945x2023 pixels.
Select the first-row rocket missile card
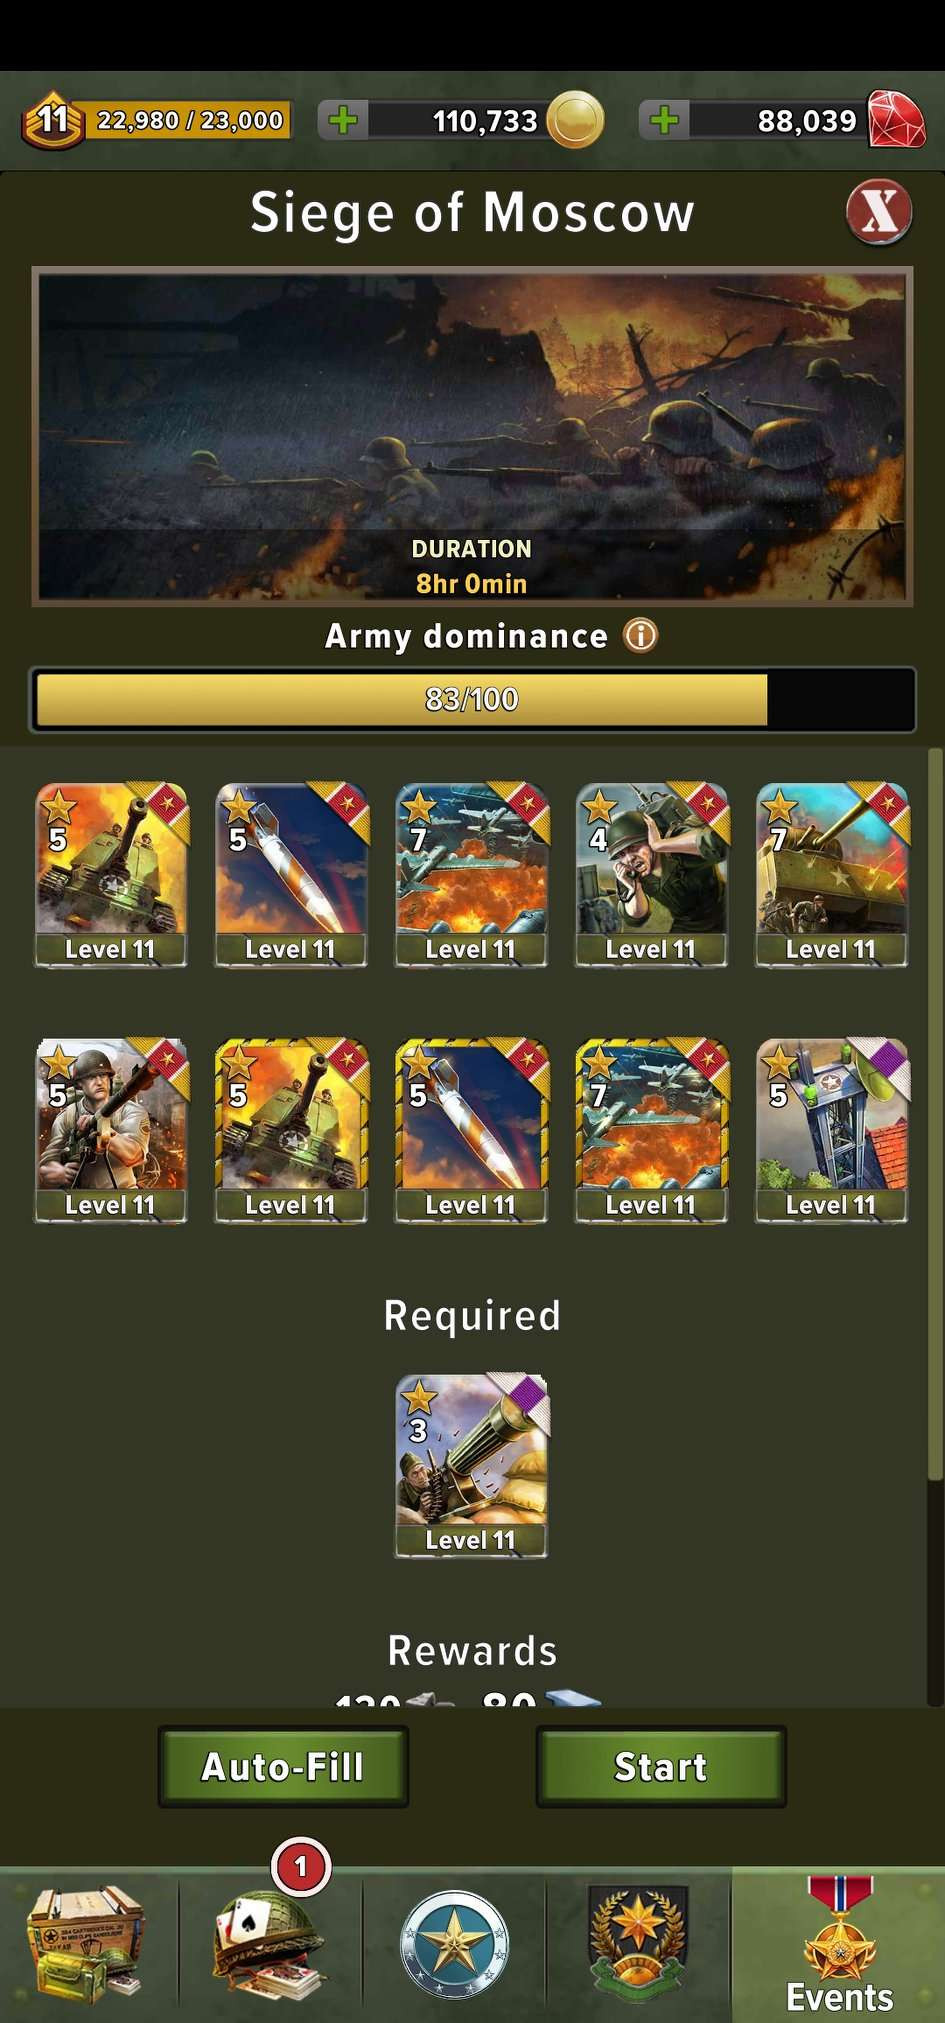(291, 875)
